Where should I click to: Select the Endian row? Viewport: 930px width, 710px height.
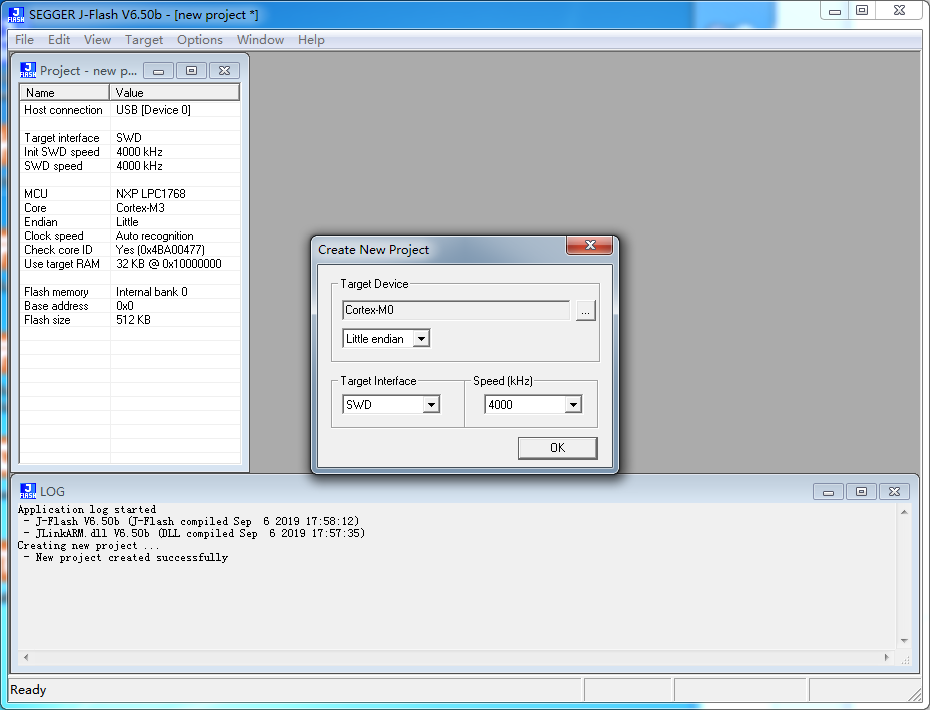tap(130, 222)
